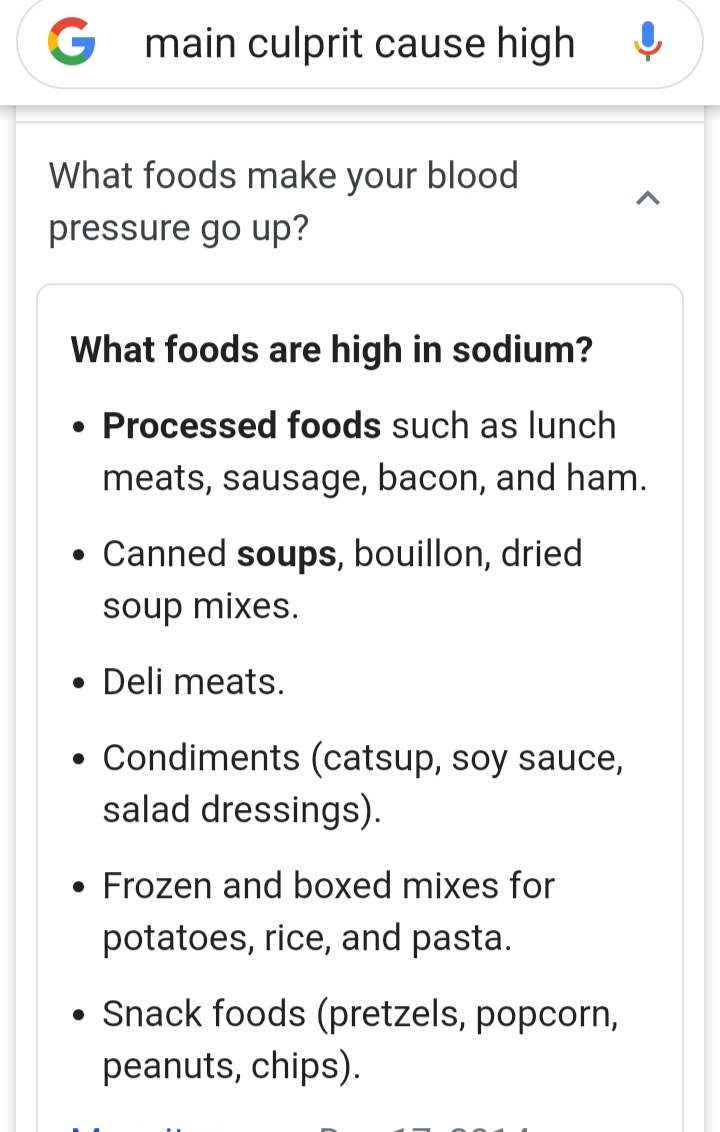Click 'pressure go up?' question line

[x=178, y=229]
